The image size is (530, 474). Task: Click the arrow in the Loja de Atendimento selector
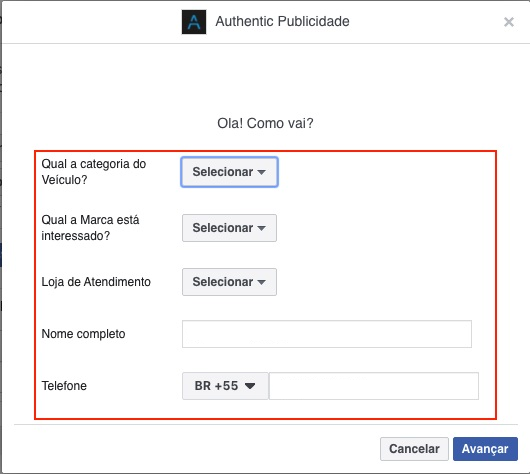pos(261,282)
